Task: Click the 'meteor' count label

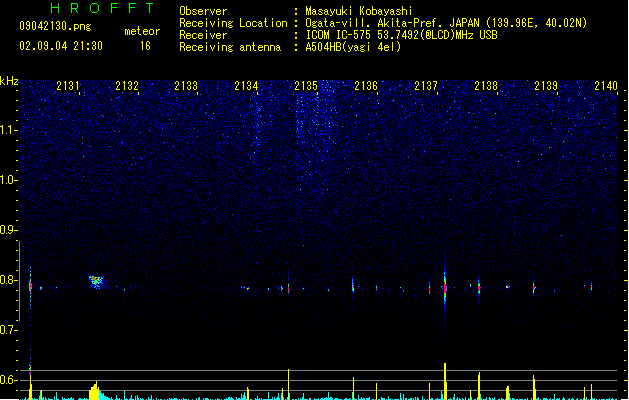Action: (x=142, y=31)
